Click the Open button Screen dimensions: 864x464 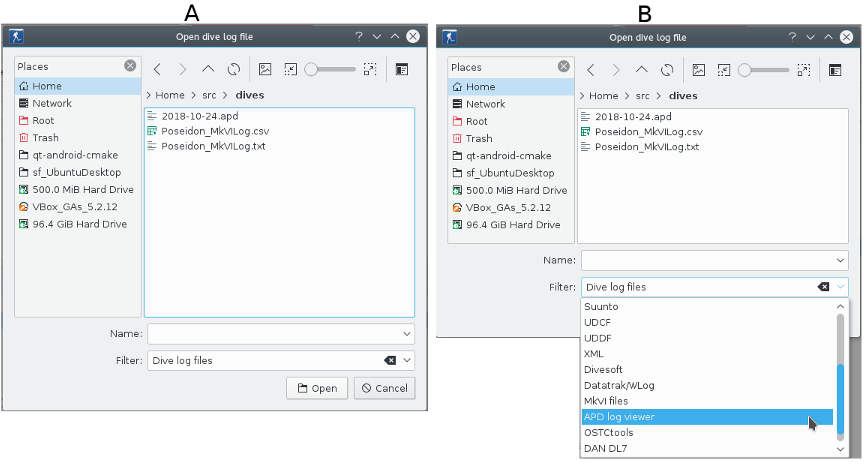(316, 388)
